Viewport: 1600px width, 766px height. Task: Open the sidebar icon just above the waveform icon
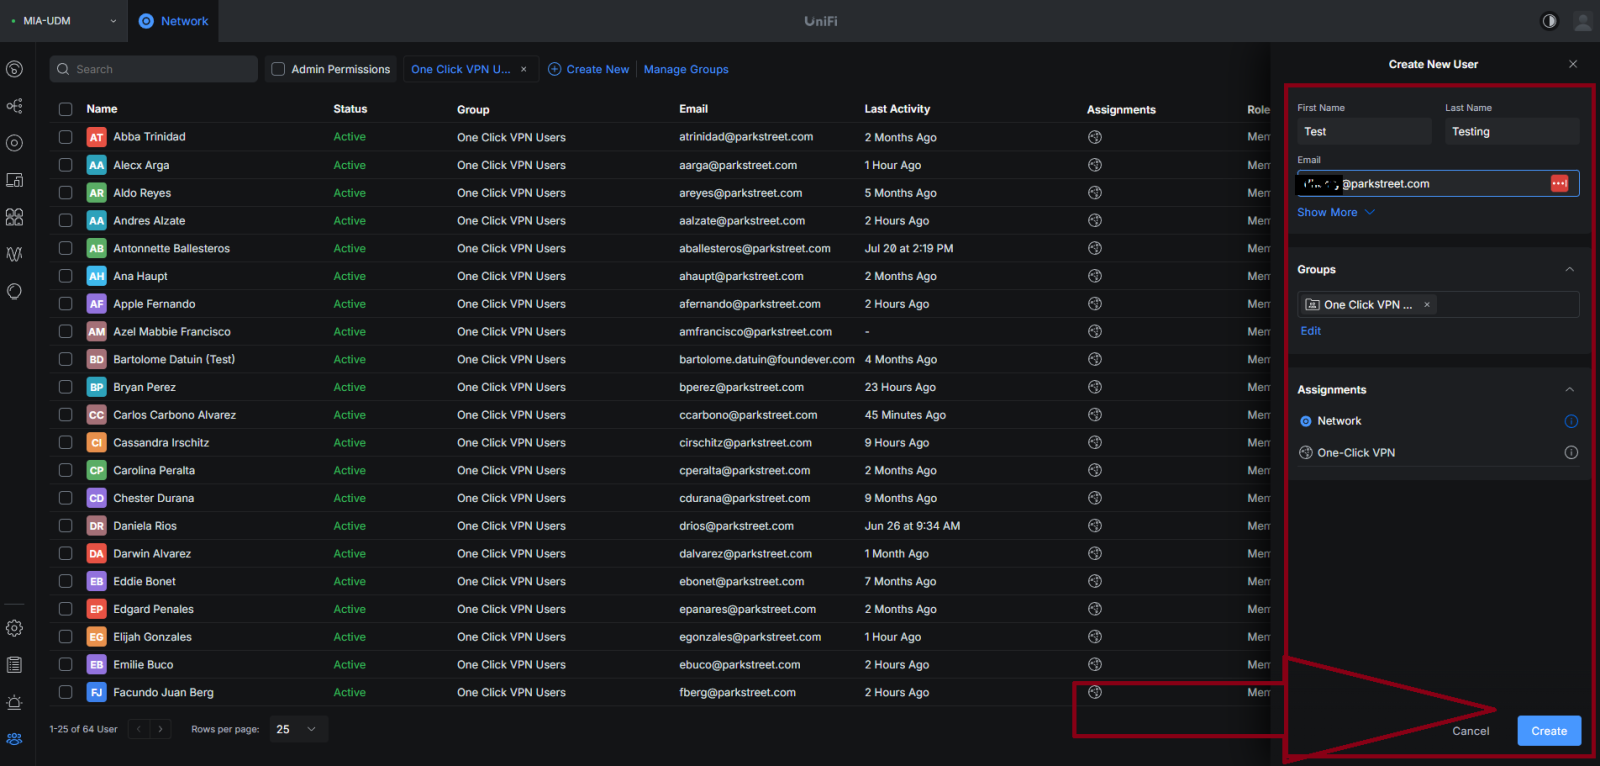14,217
